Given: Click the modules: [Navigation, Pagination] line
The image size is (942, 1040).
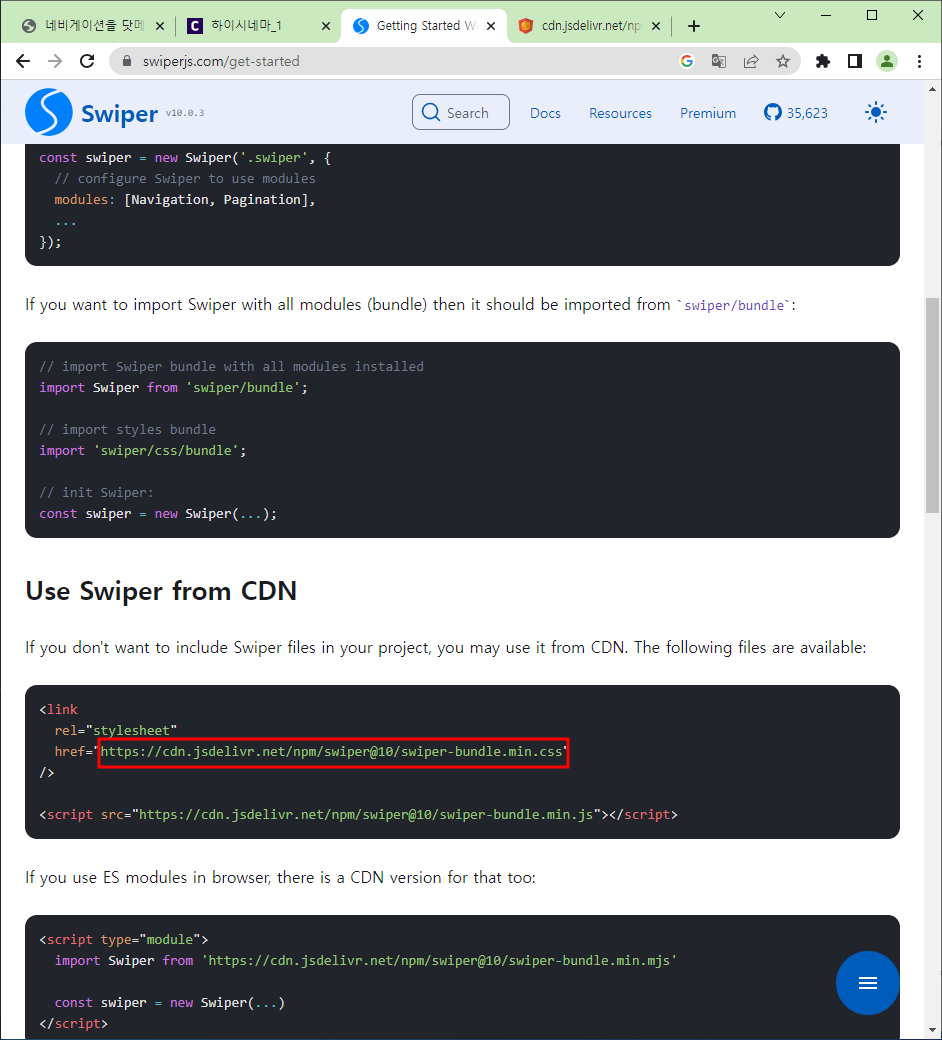Looking at the screenshot, I should tap(185, 200).
